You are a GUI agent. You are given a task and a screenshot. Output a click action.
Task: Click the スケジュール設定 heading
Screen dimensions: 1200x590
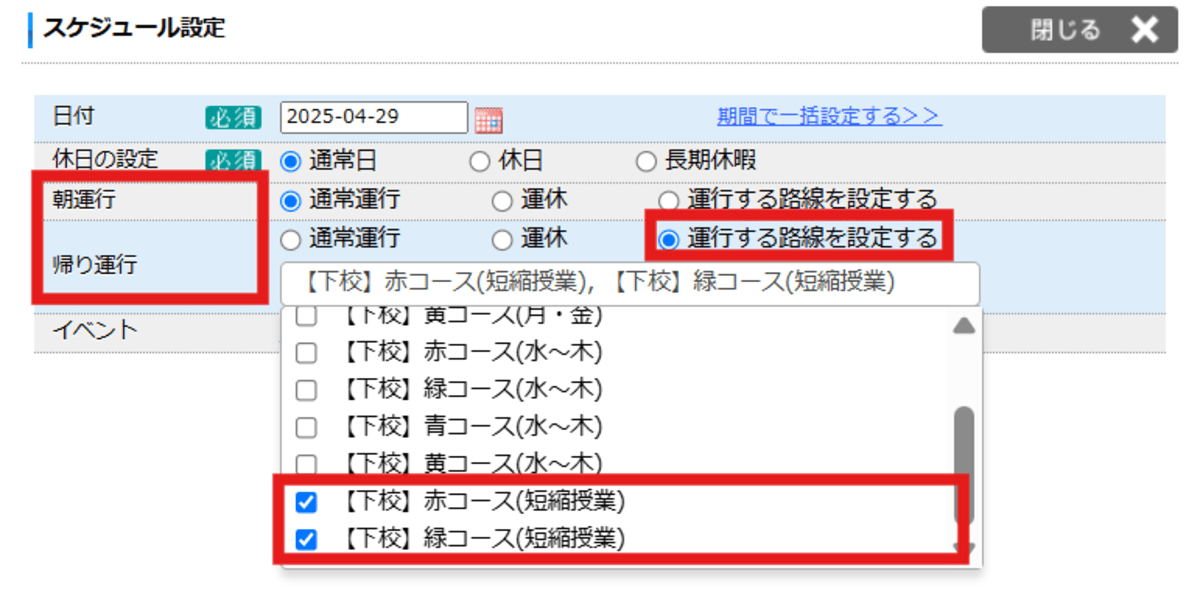pyautogui.click(x=133, y=28)
